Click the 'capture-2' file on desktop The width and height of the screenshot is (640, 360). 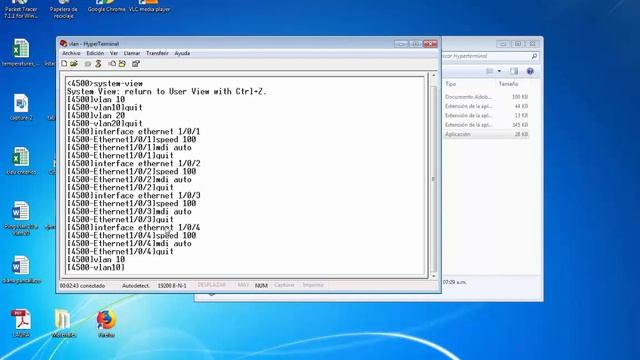point(20,107)
